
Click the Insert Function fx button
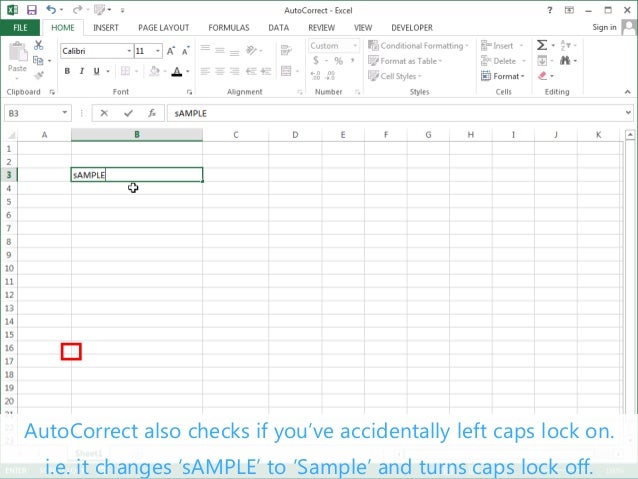pos(152,113)
